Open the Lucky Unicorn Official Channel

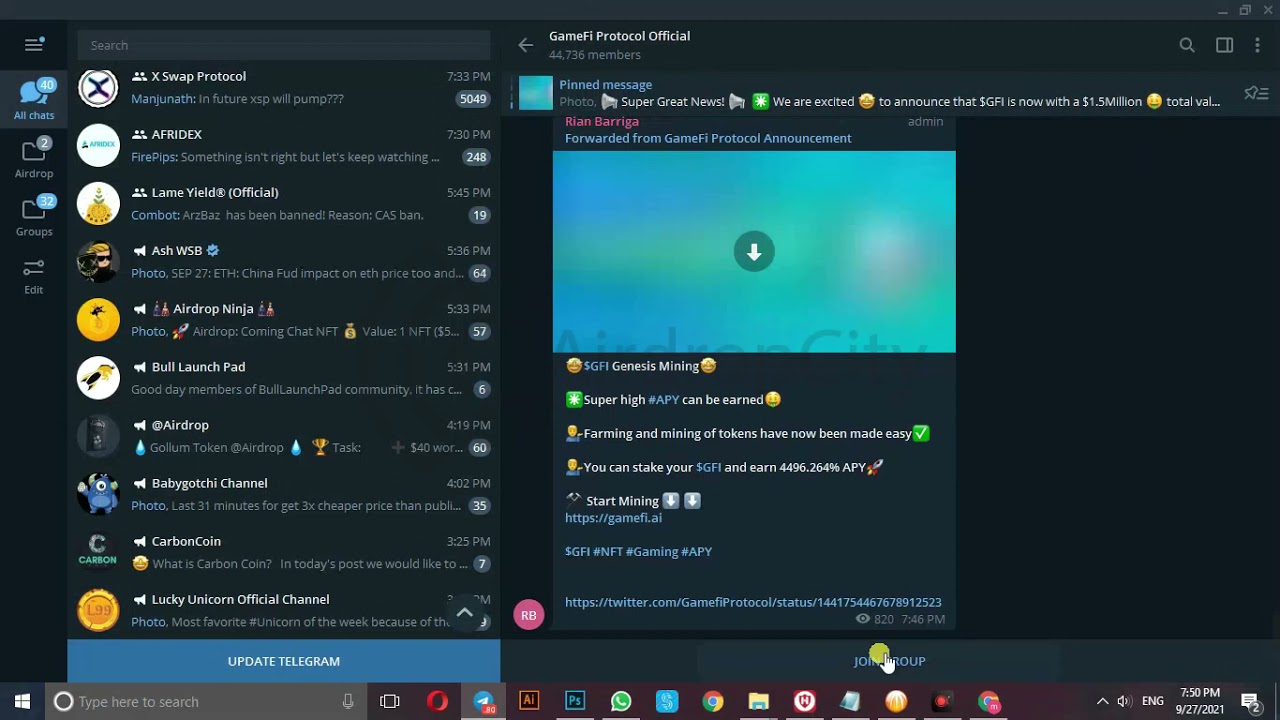coord(284,610)
